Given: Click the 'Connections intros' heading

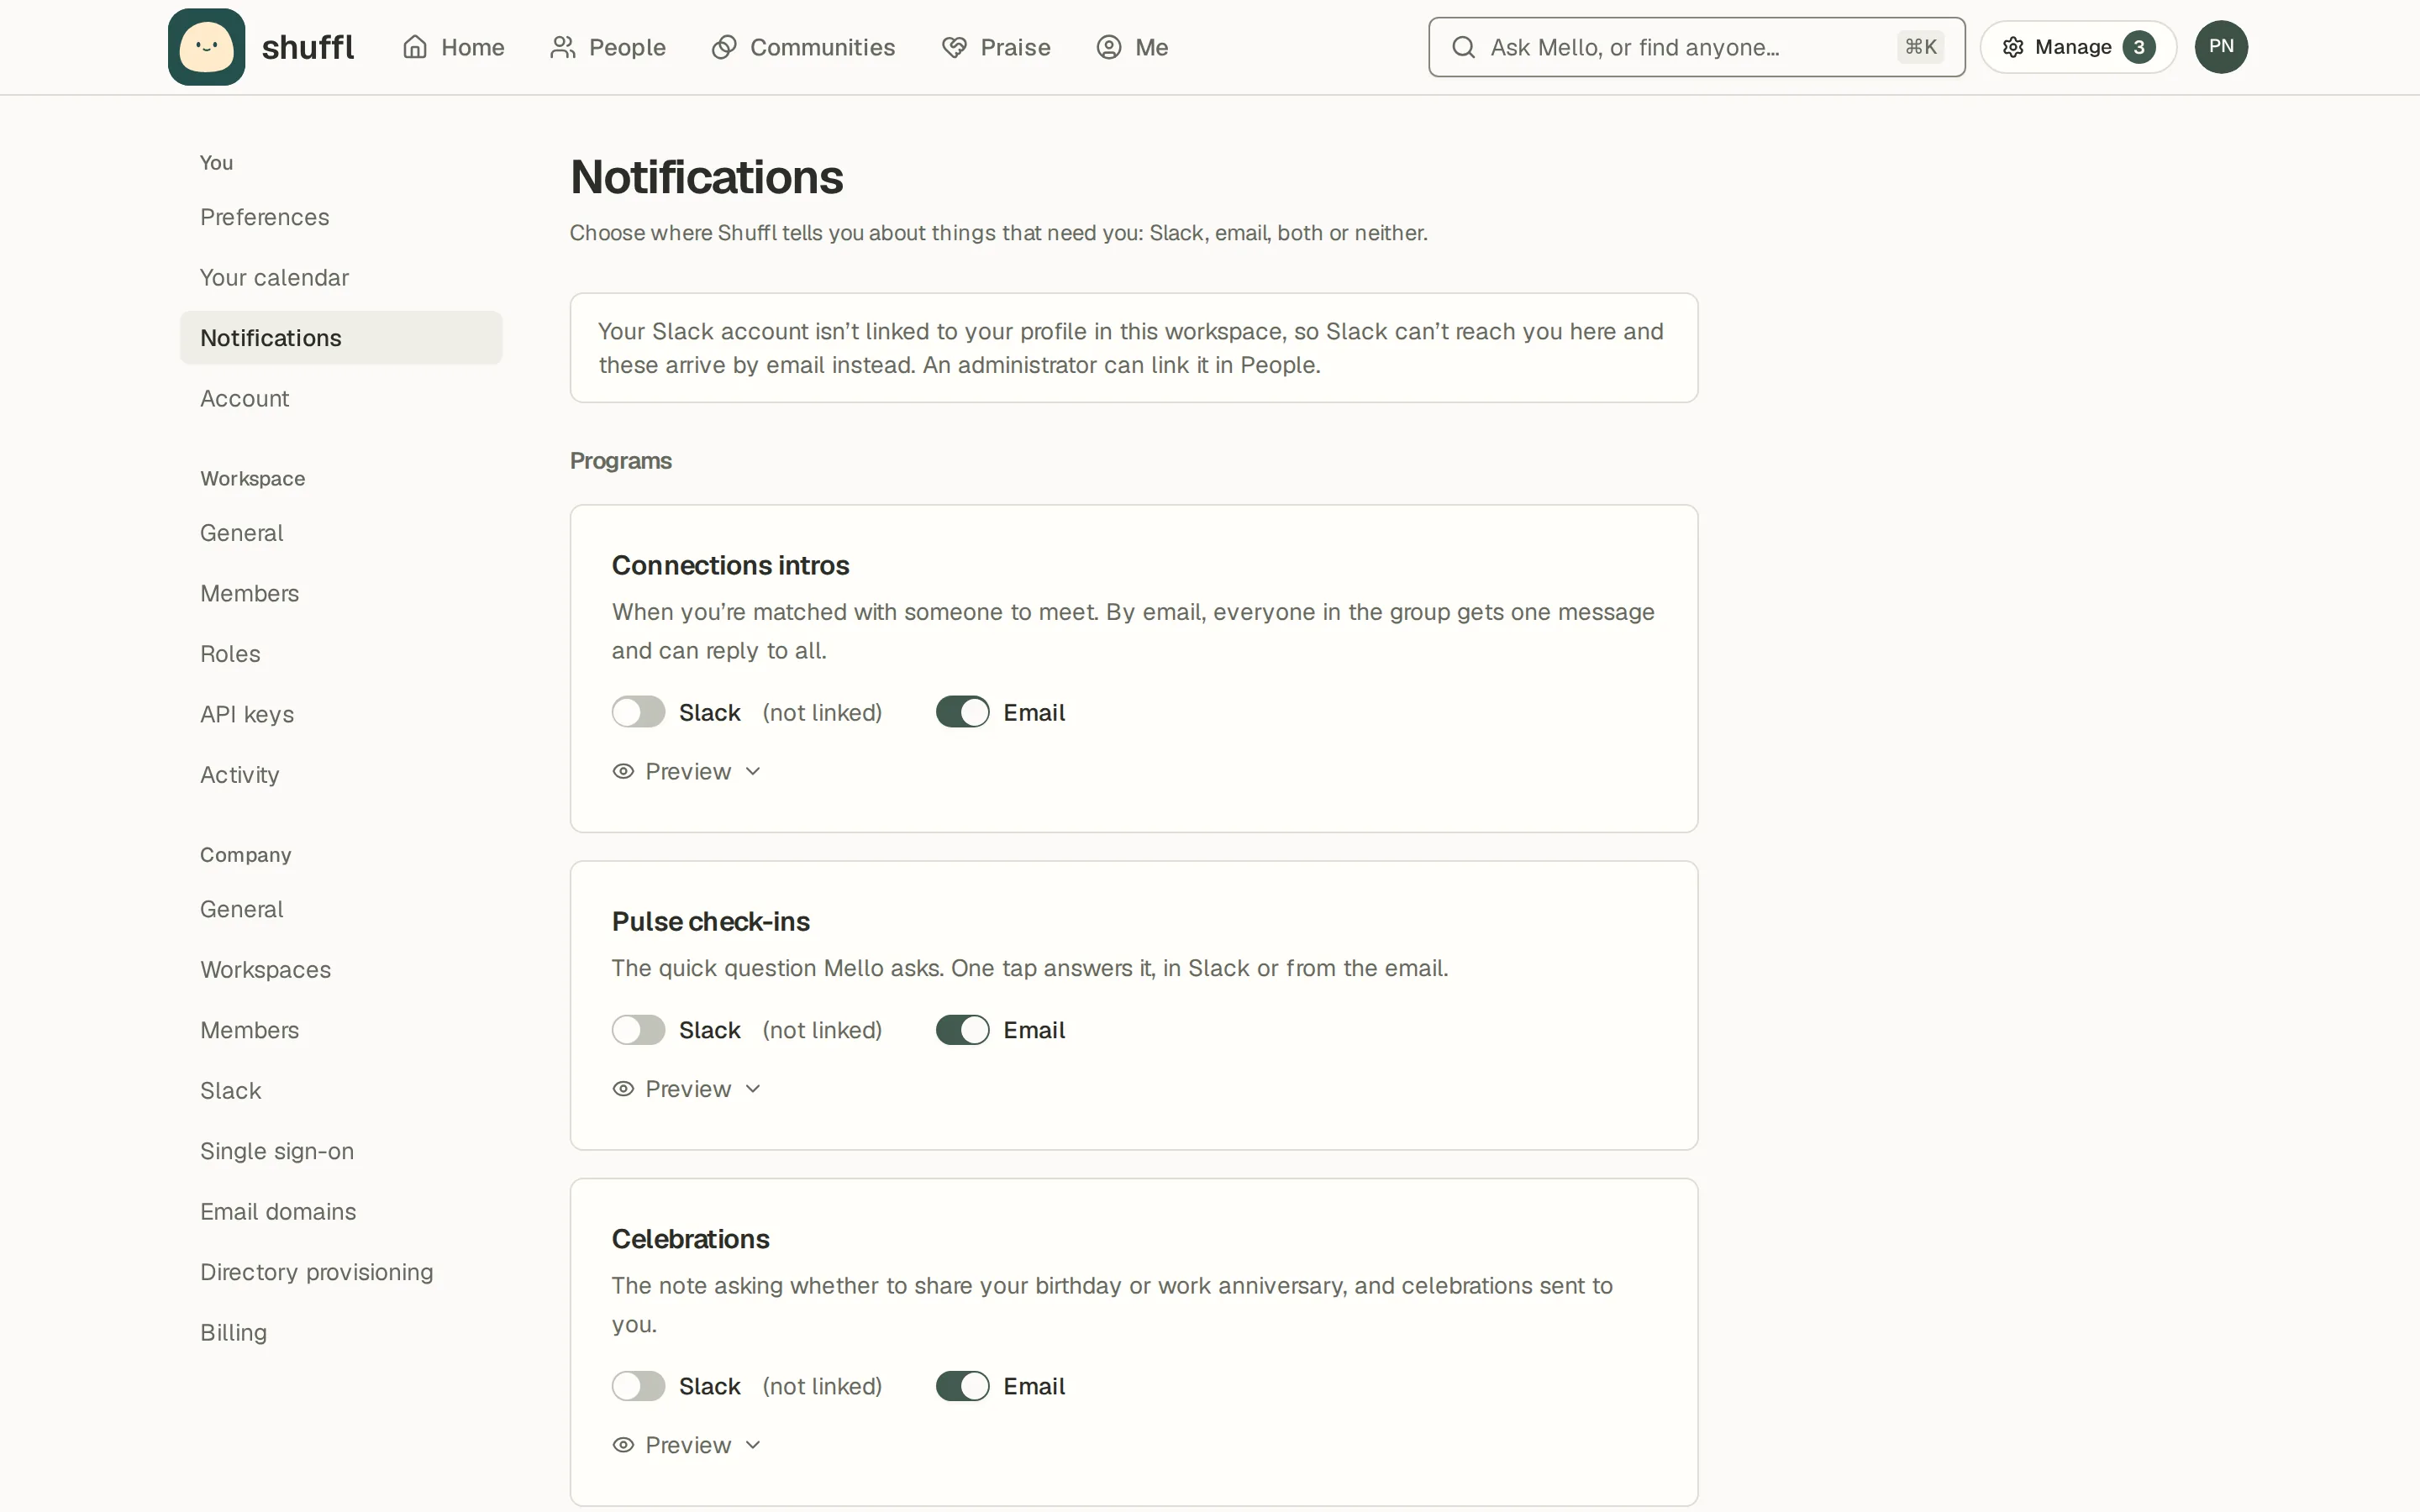Looking at the screenshot, I should 730,565.
